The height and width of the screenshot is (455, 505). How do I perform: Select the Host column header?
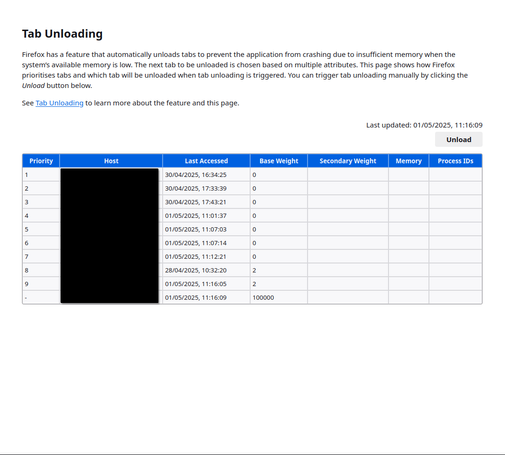(x=111, y=161)
